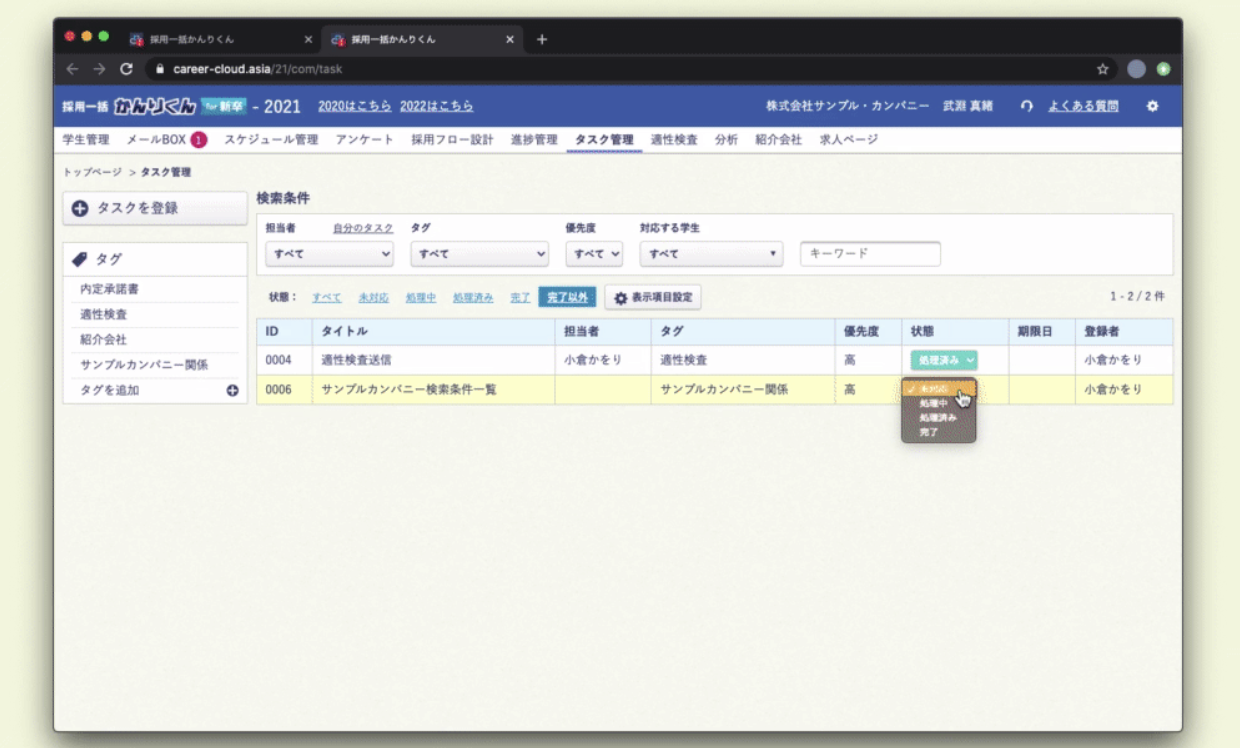
Task: Open the 優先度 filter dropdown
Action: tap(594, 254)
